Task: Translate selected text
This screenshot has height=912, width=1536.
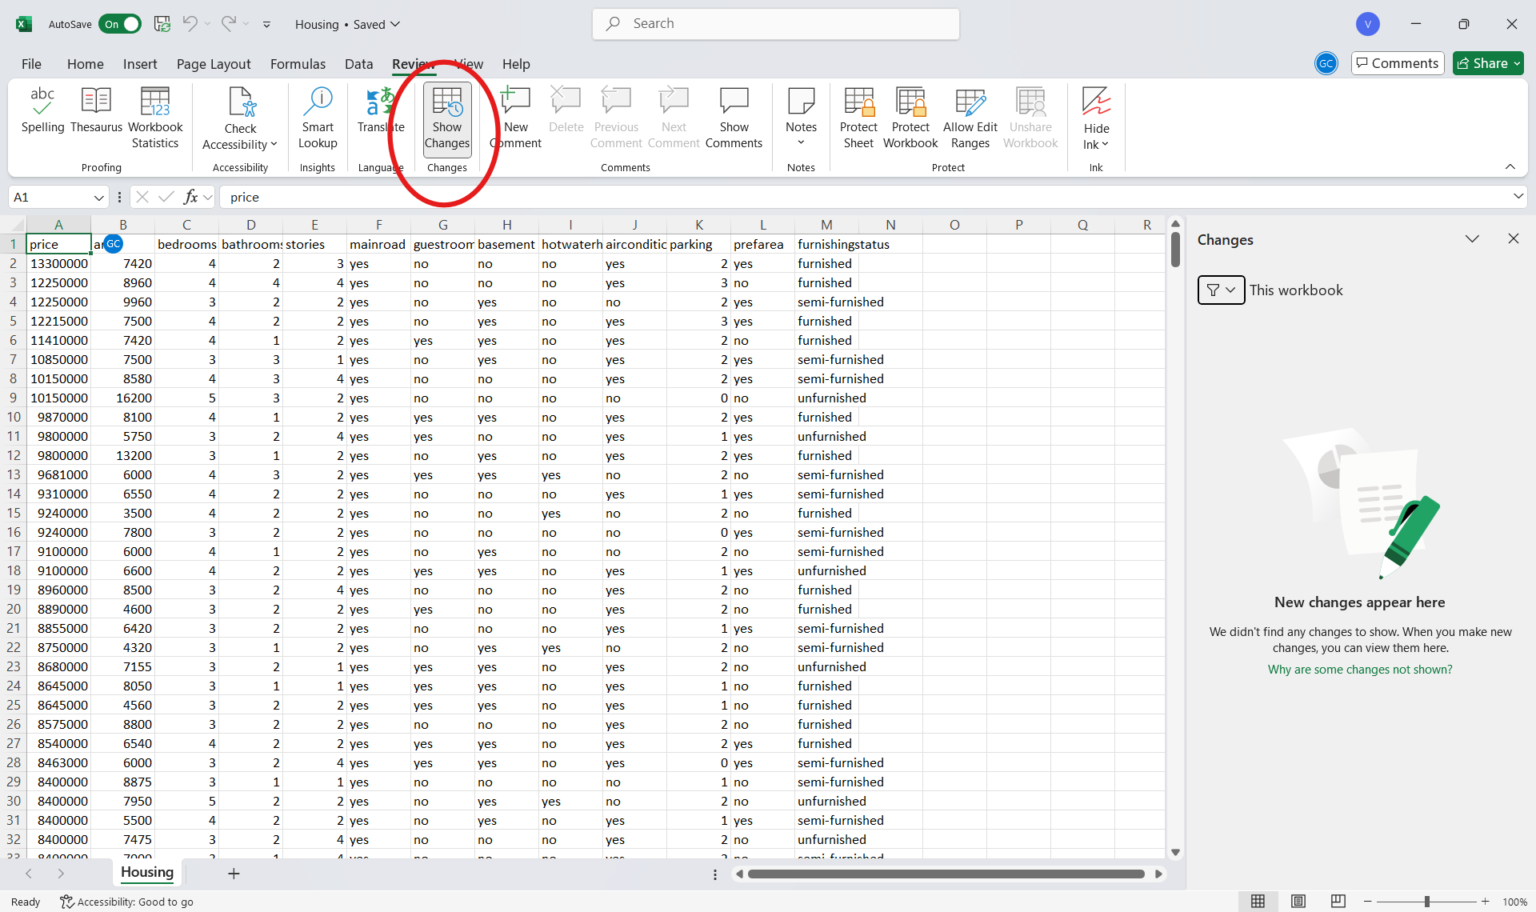Action: click(380, 113)
